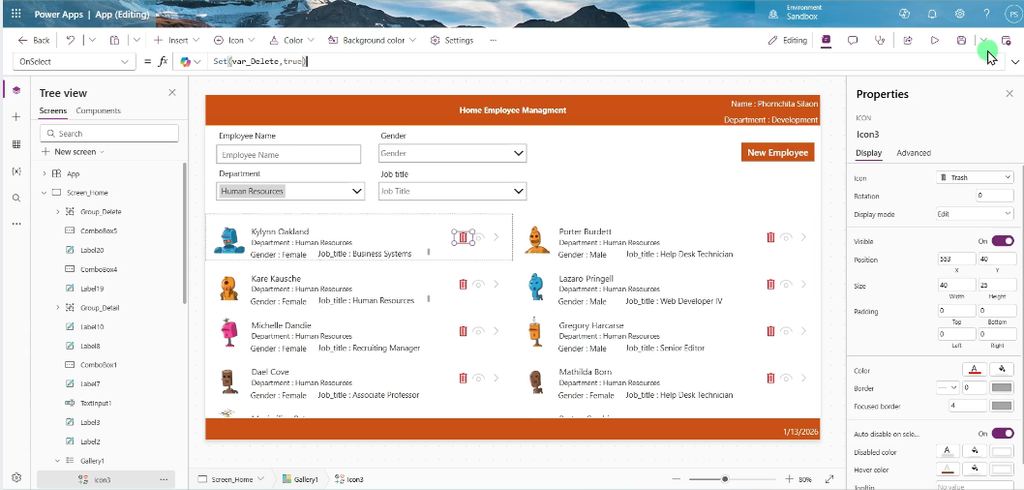Switch to the Screens tab

(x=53, y=111)
